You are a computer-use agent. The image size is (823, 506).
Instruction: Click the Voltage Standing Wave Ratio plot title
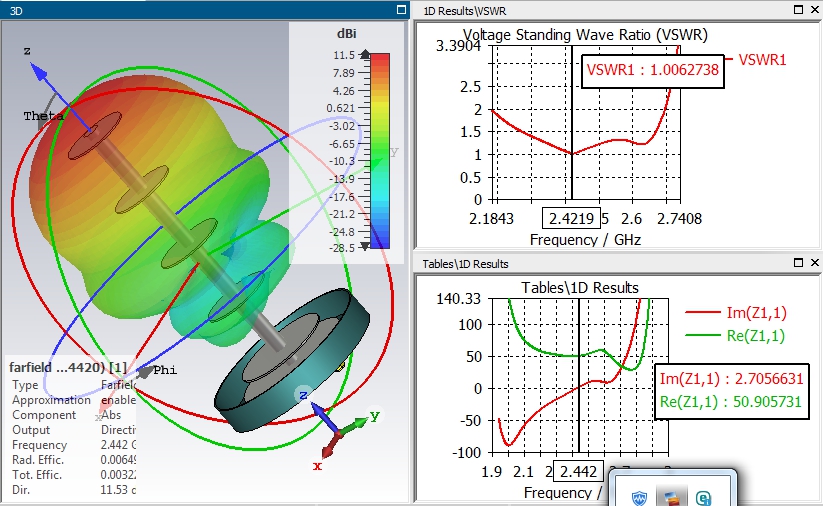coord(585,35)
